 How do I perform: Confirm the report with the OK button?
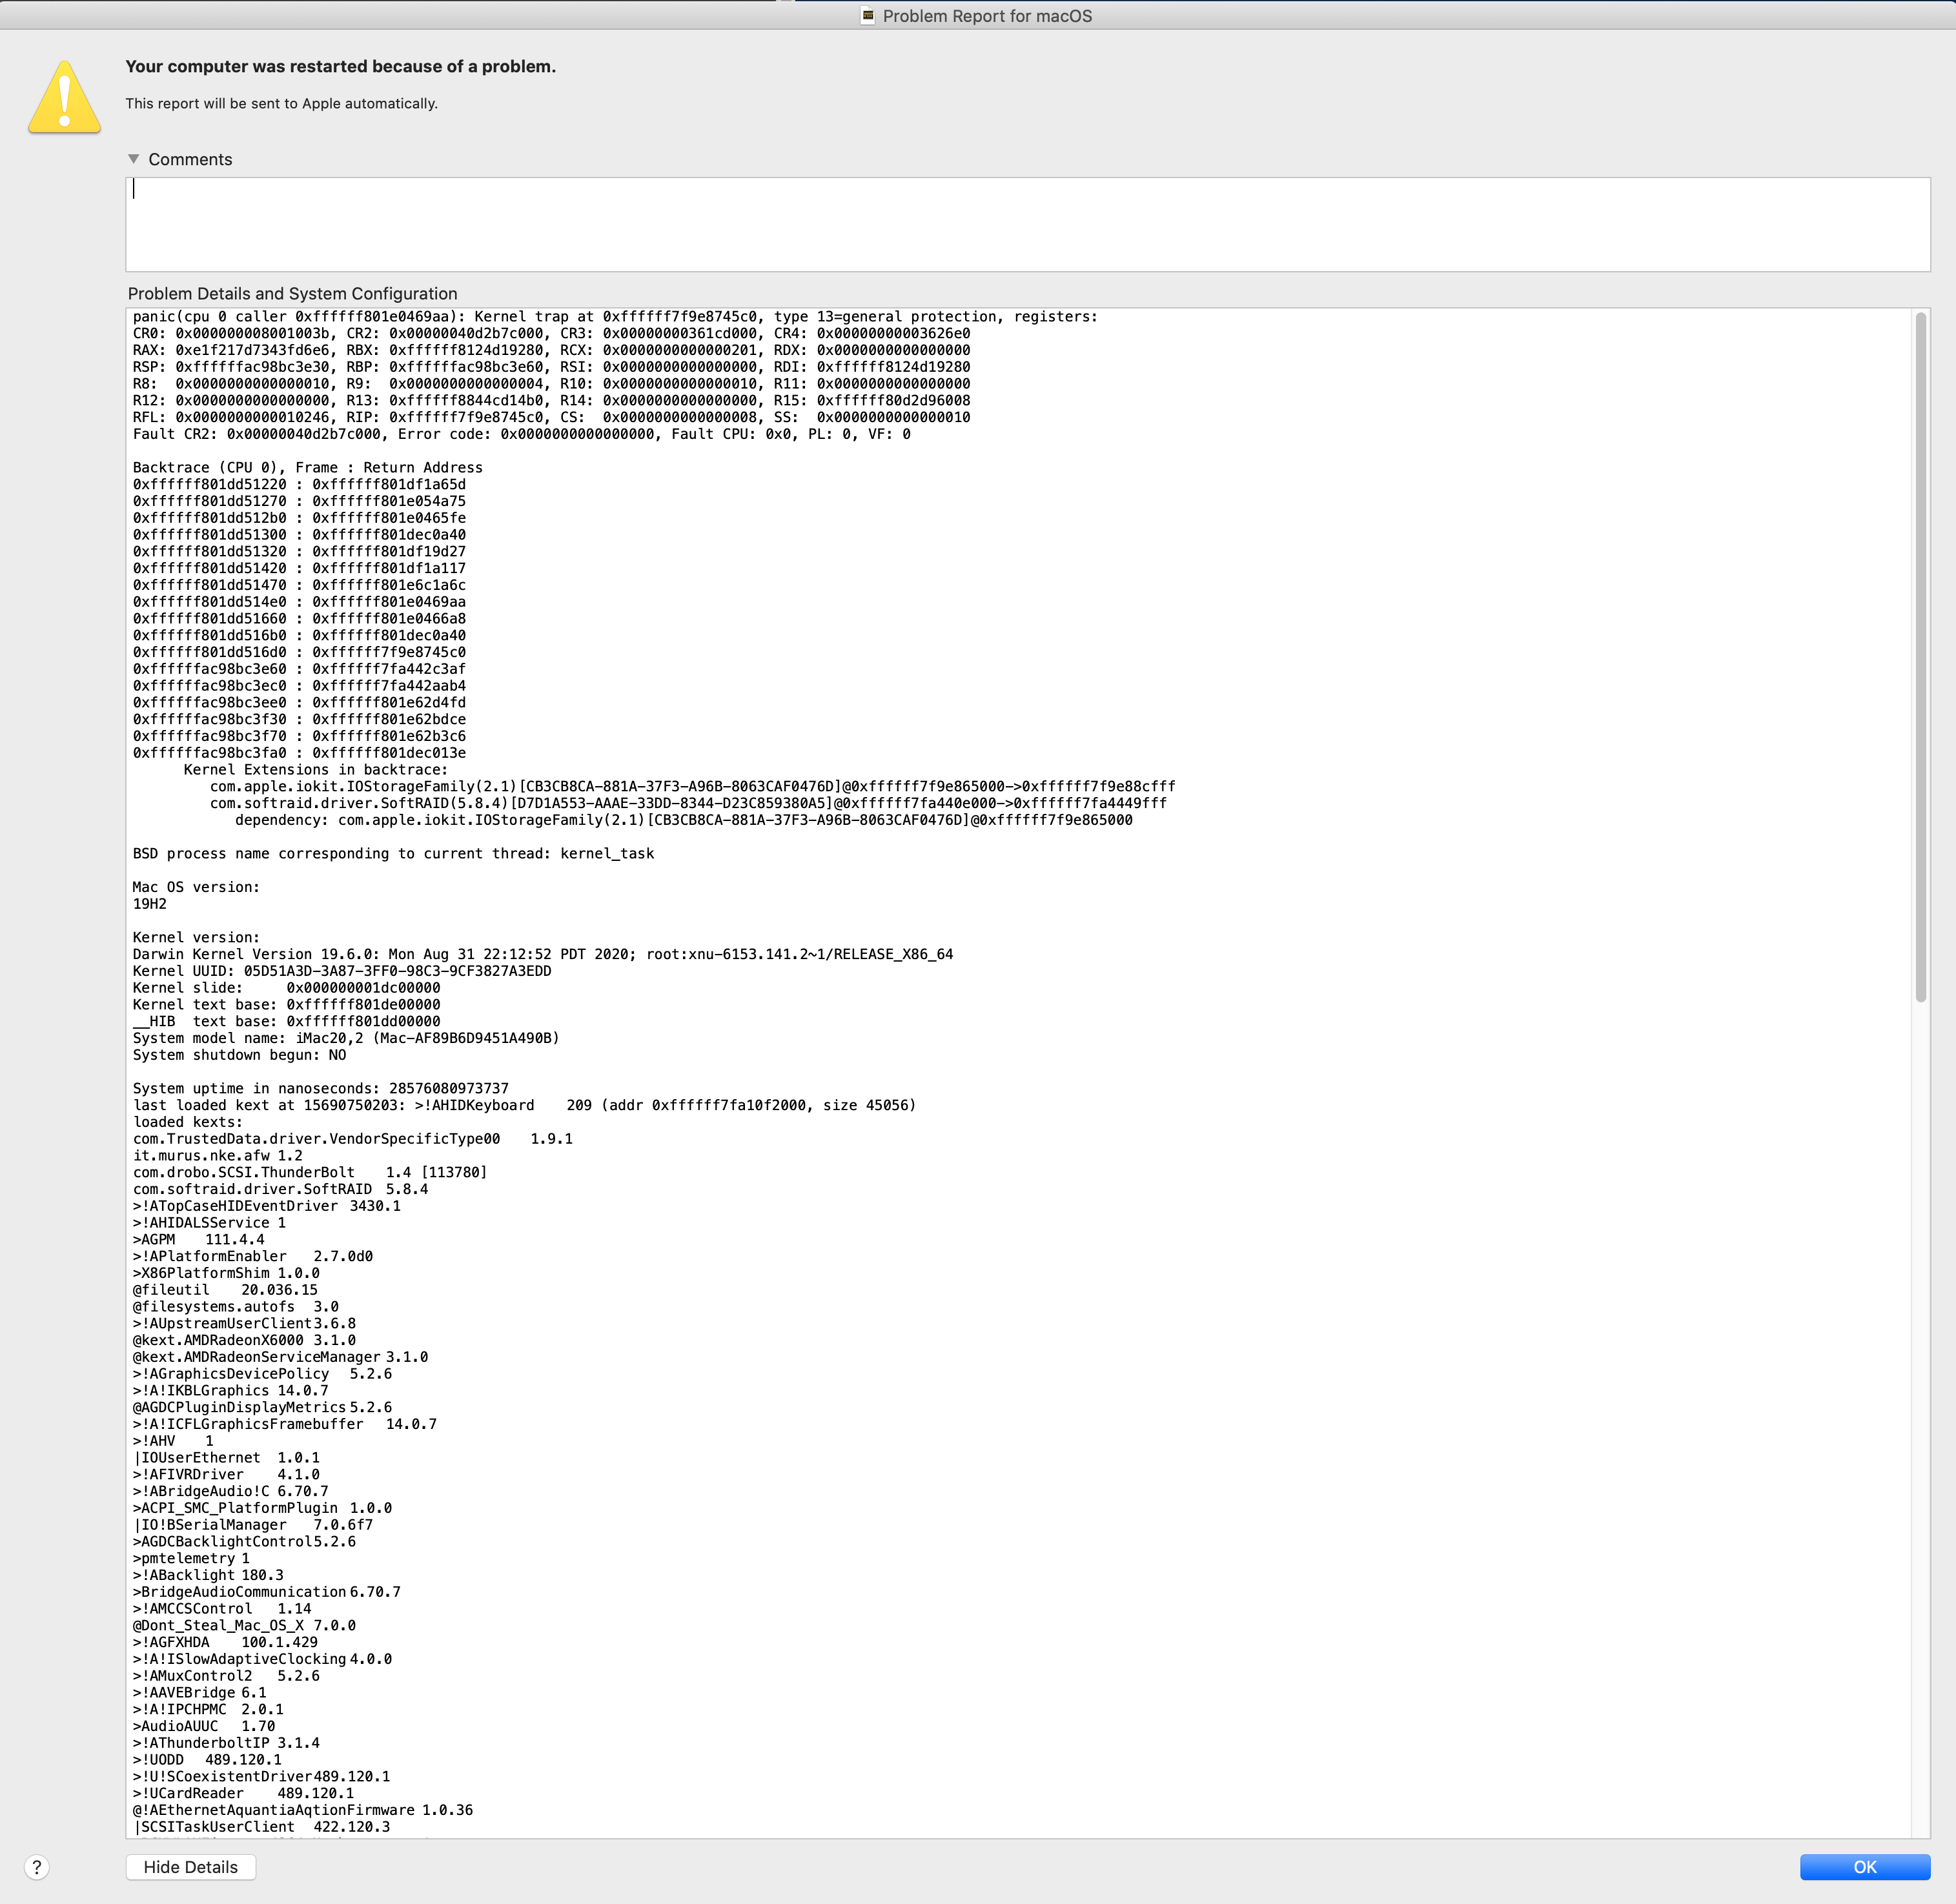click(x=1864, y=1867)
